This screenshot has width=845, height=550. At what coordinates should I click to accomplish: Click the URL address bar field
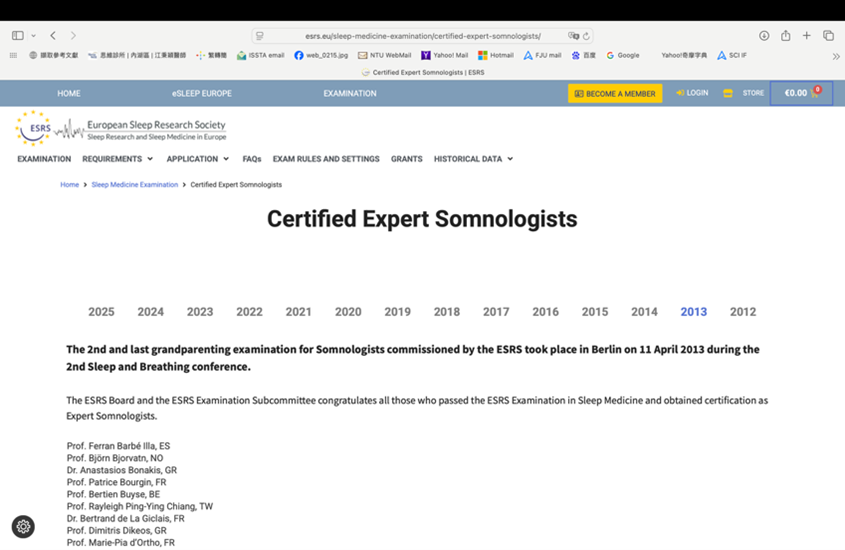coord(422,36)
